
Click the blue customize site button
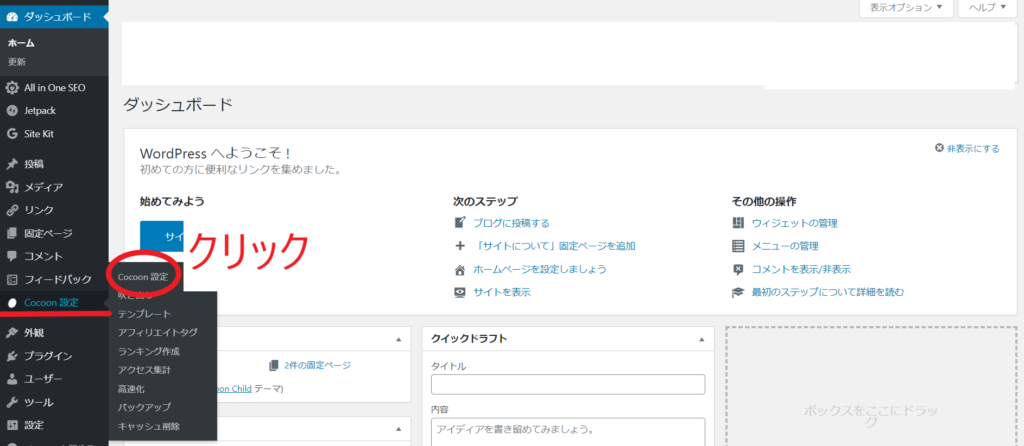click(x=162, y=237)
